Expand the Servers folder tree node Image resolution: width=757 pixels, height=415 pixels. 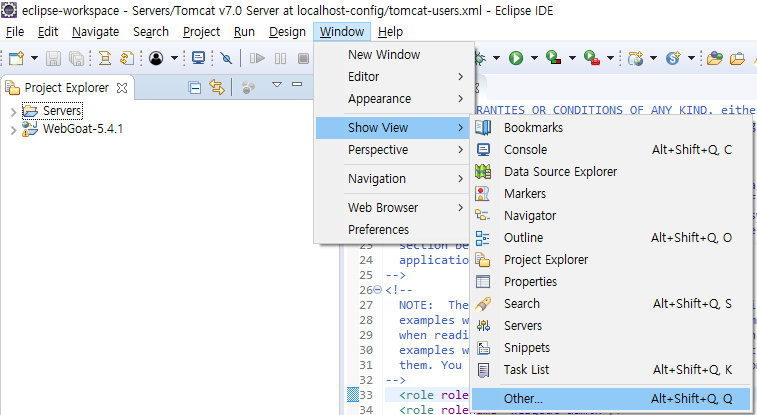14,111
